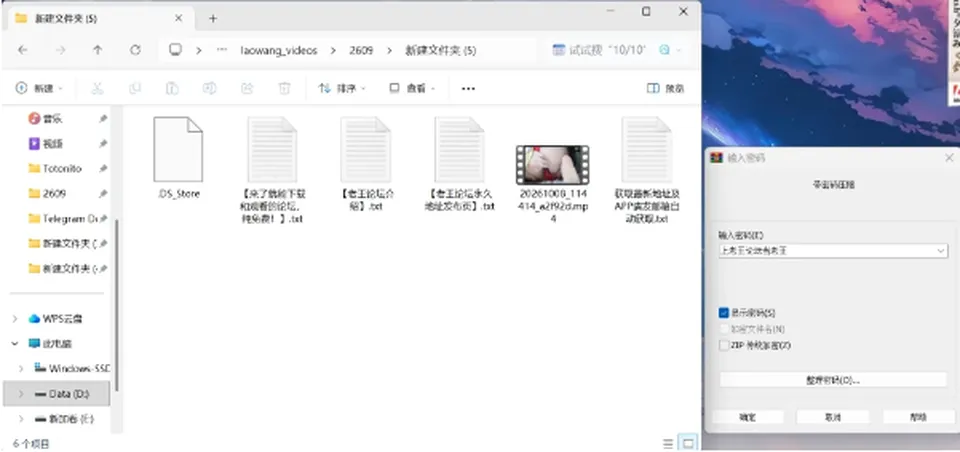Open the 新建 new item dropdown
This screenshot has height=452, width=960.
pyautogui.click(x=39, y=88)
